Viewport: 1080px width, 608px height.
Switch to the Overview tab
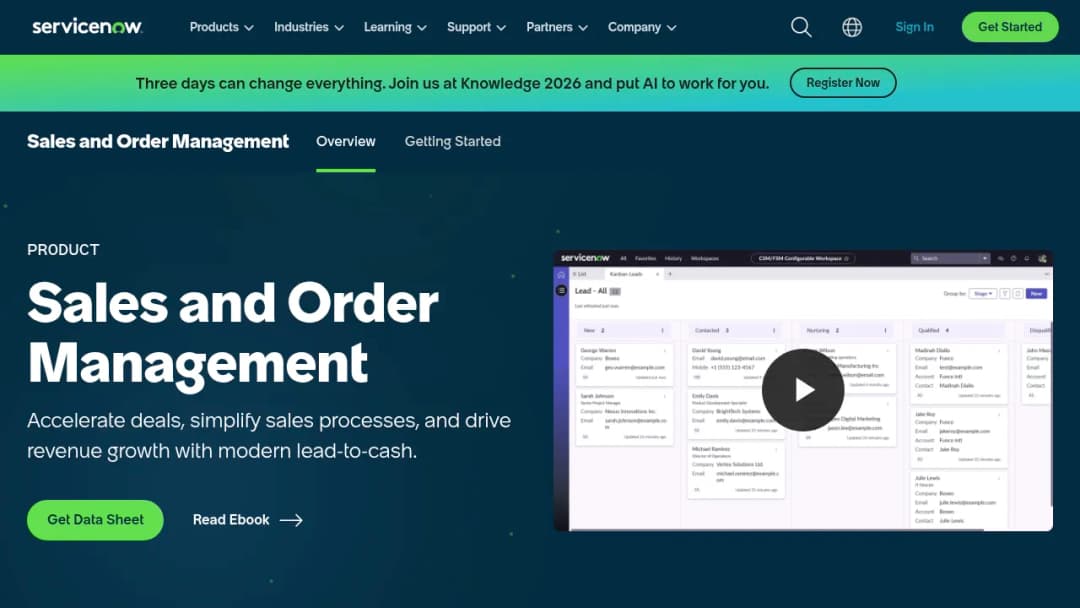pos(346,141)
